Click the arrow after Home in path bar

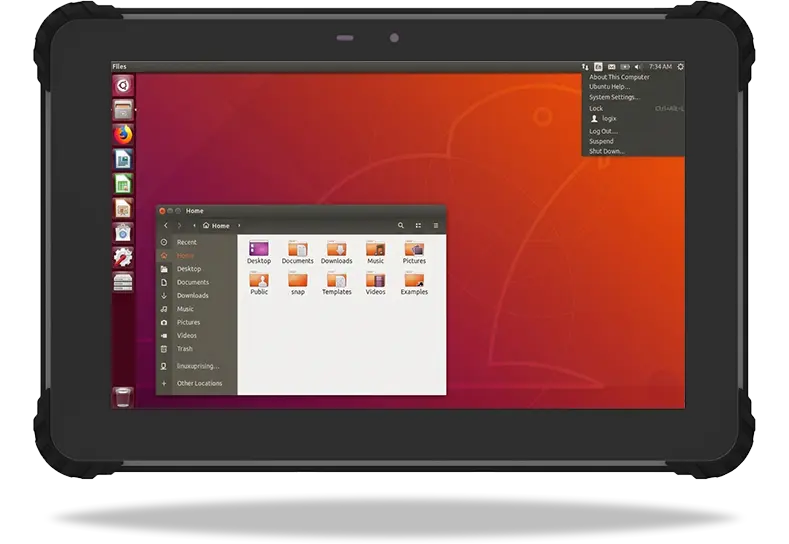point(239,226)
